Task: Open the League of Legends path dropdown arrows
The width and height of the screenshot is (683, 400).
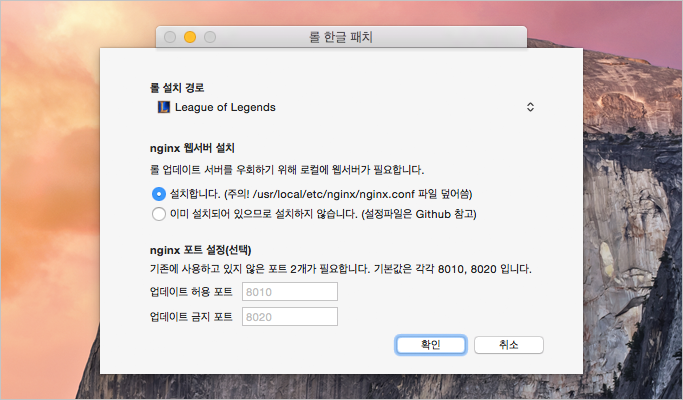Action: pos(530,107)
